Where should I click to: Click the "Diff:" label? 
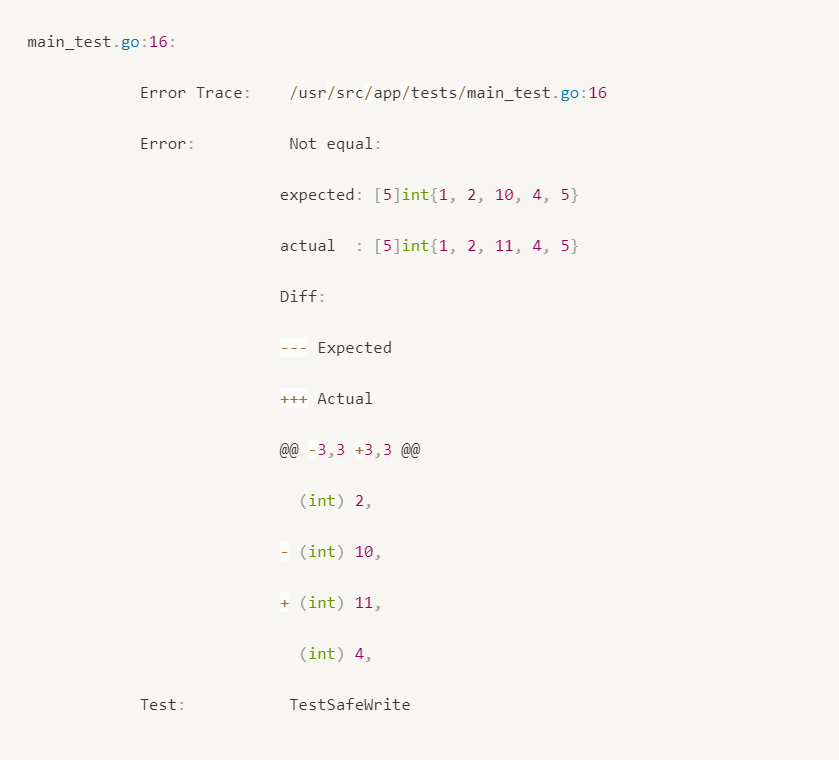tap(303, 297)
